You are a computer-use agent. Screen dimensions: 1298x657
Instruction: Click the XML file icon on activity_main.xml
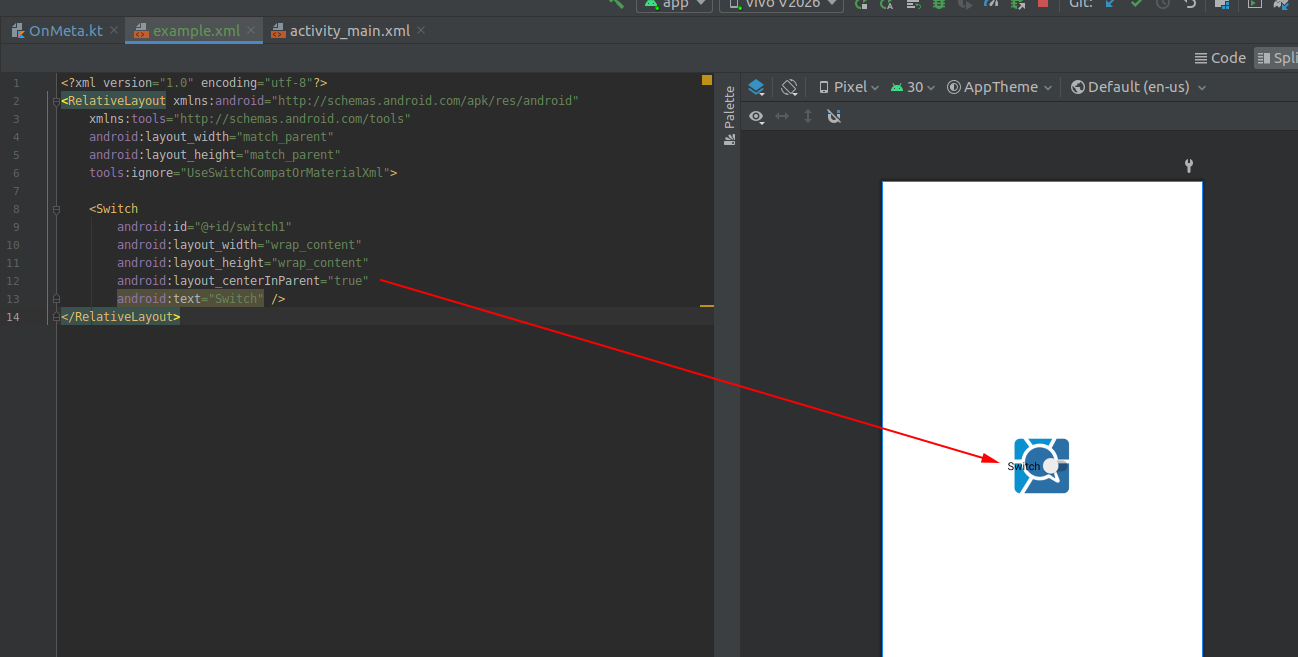279,30
